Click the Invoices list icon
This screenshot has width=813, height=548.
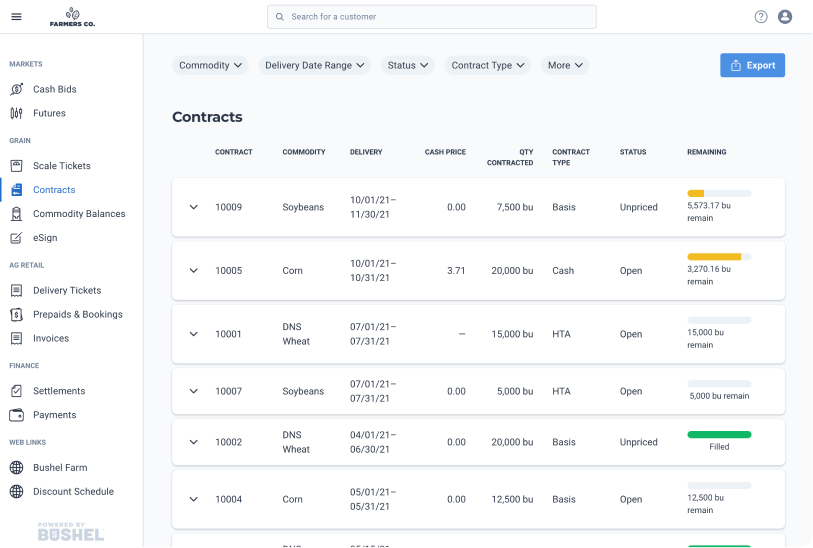pyautogui.click(x=17, y=338)
